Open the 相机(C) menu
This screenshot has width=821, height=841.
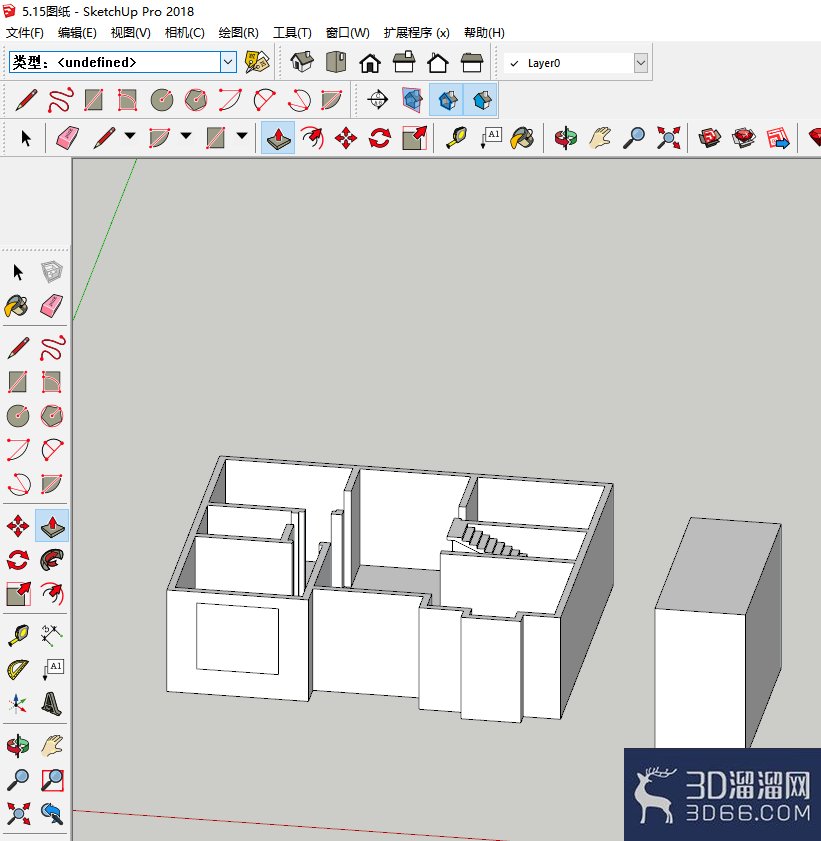click(184, 33)
